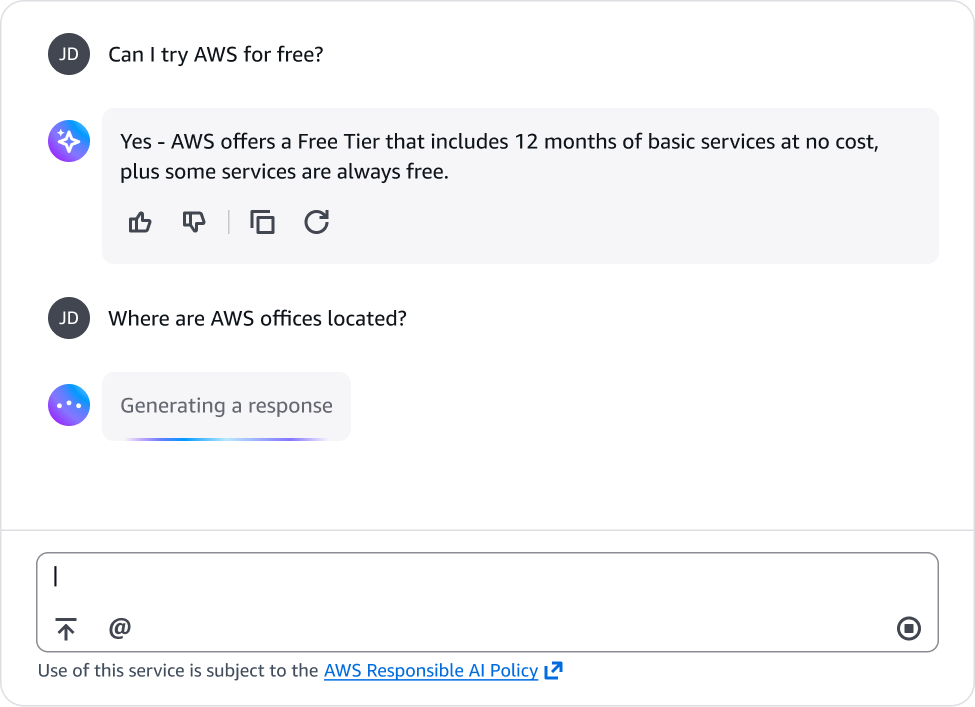
Task: Click the "Generating a response" bubble
Action: point(226,406)
